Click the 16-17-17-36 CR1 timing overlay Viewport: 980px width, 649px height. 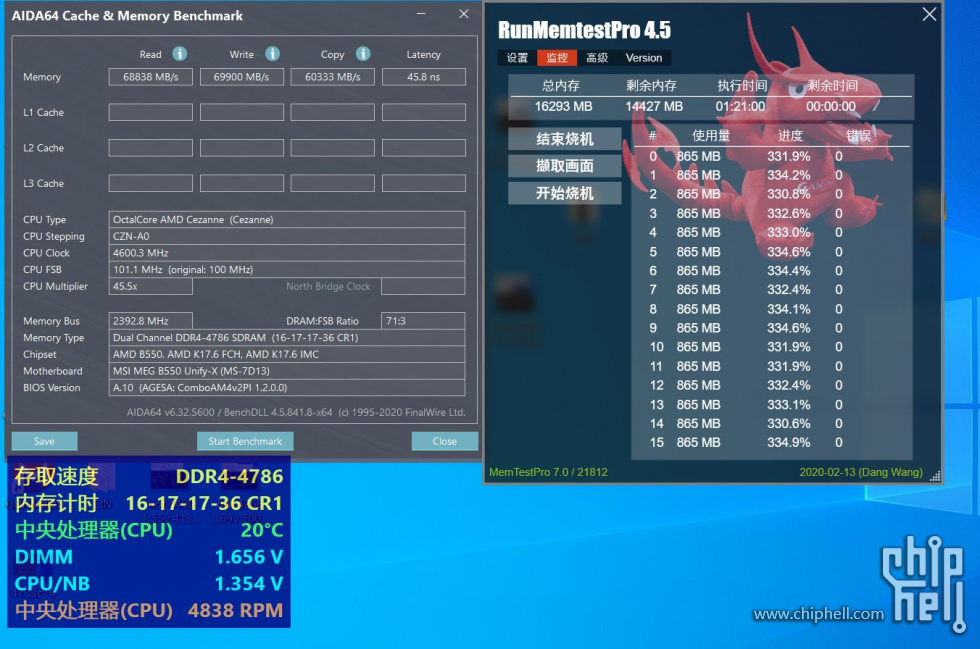[204, 503]
